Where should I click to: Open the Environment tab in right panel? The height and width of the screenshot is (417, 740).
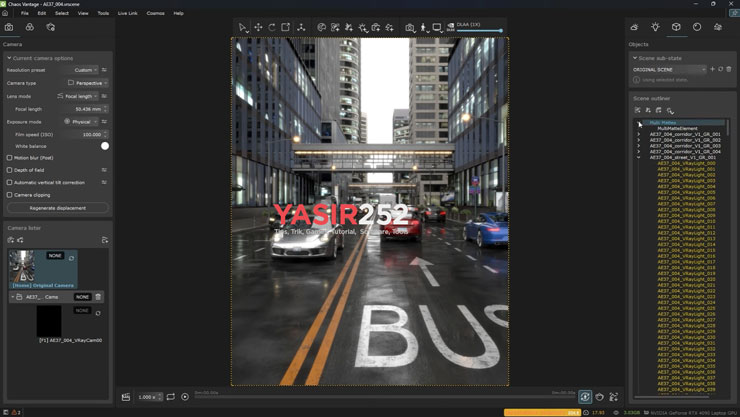pos(635,27)
